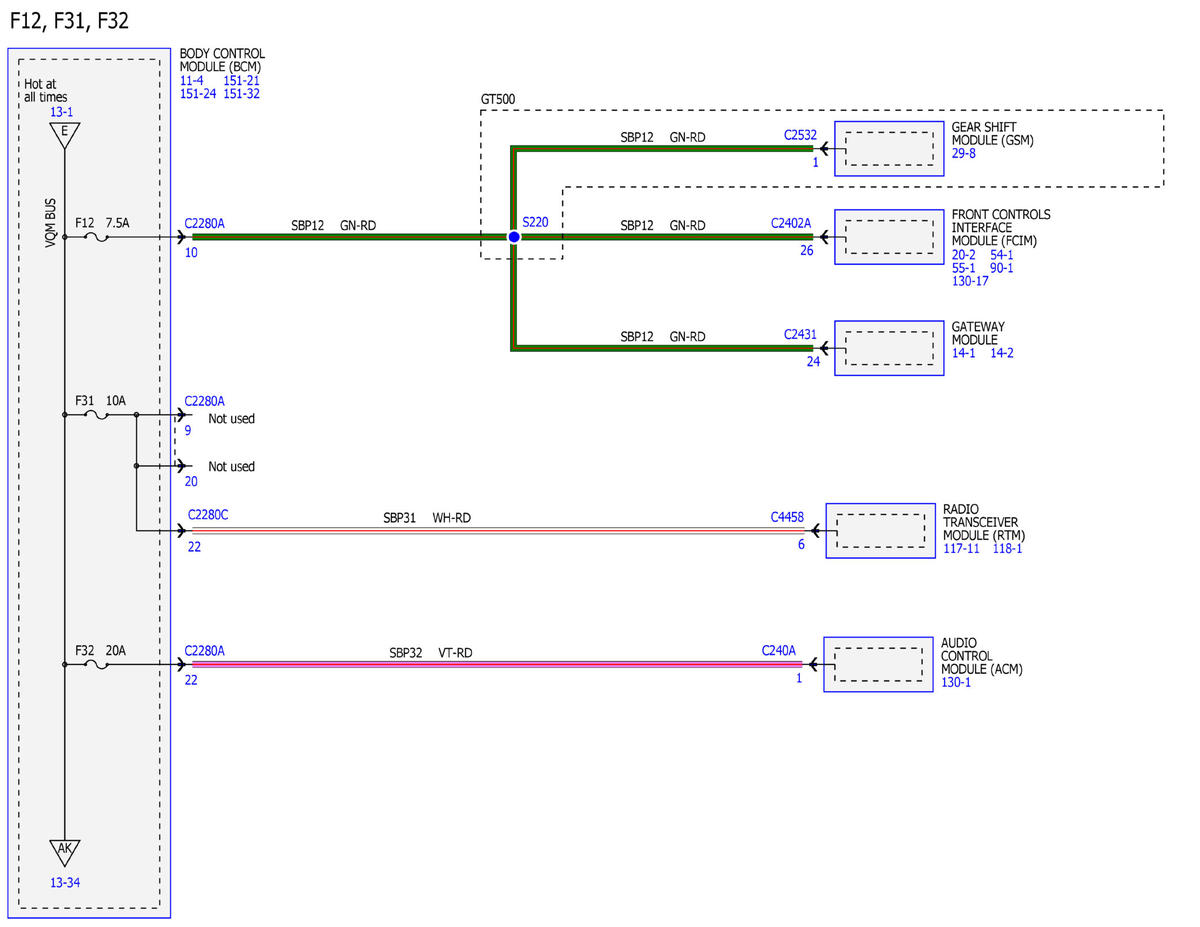Open Gateway Module reference 14-2
Screen dimensions: 1200x927
coord(1002,353)
